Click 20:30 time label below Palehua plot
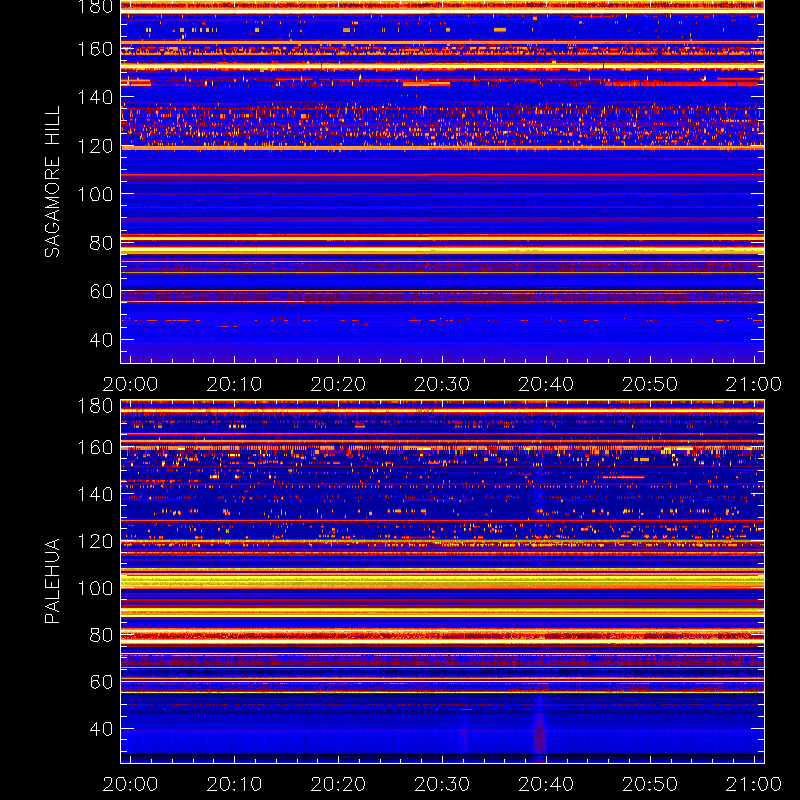 pyautogui.click(x=442, y=784)
